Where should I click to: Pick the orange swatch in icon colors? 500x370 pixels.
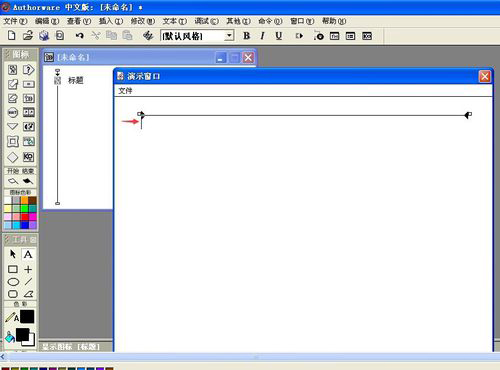coord(24,200)
